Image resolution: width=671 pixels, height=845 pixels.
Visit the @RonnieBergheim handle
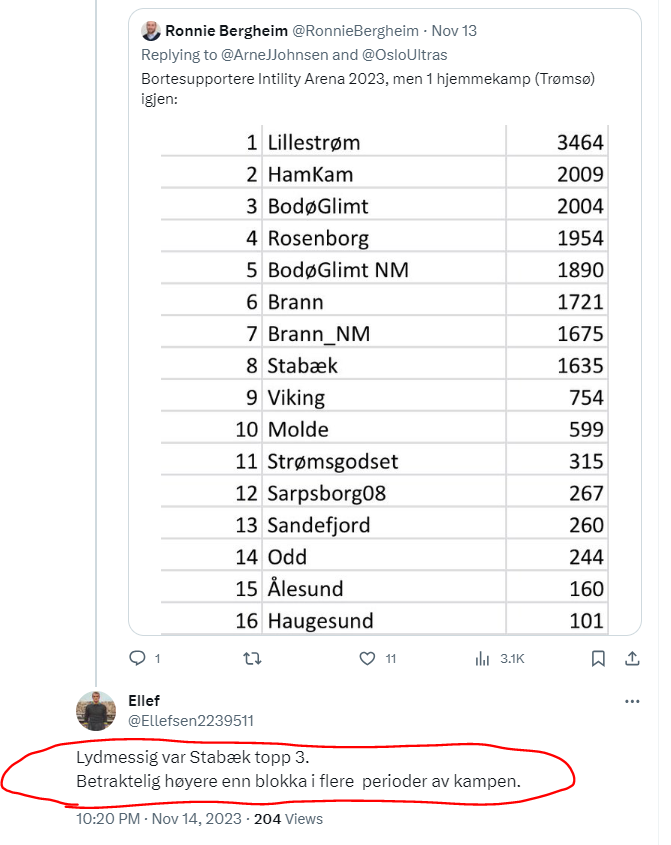click(x=355, y=31)
